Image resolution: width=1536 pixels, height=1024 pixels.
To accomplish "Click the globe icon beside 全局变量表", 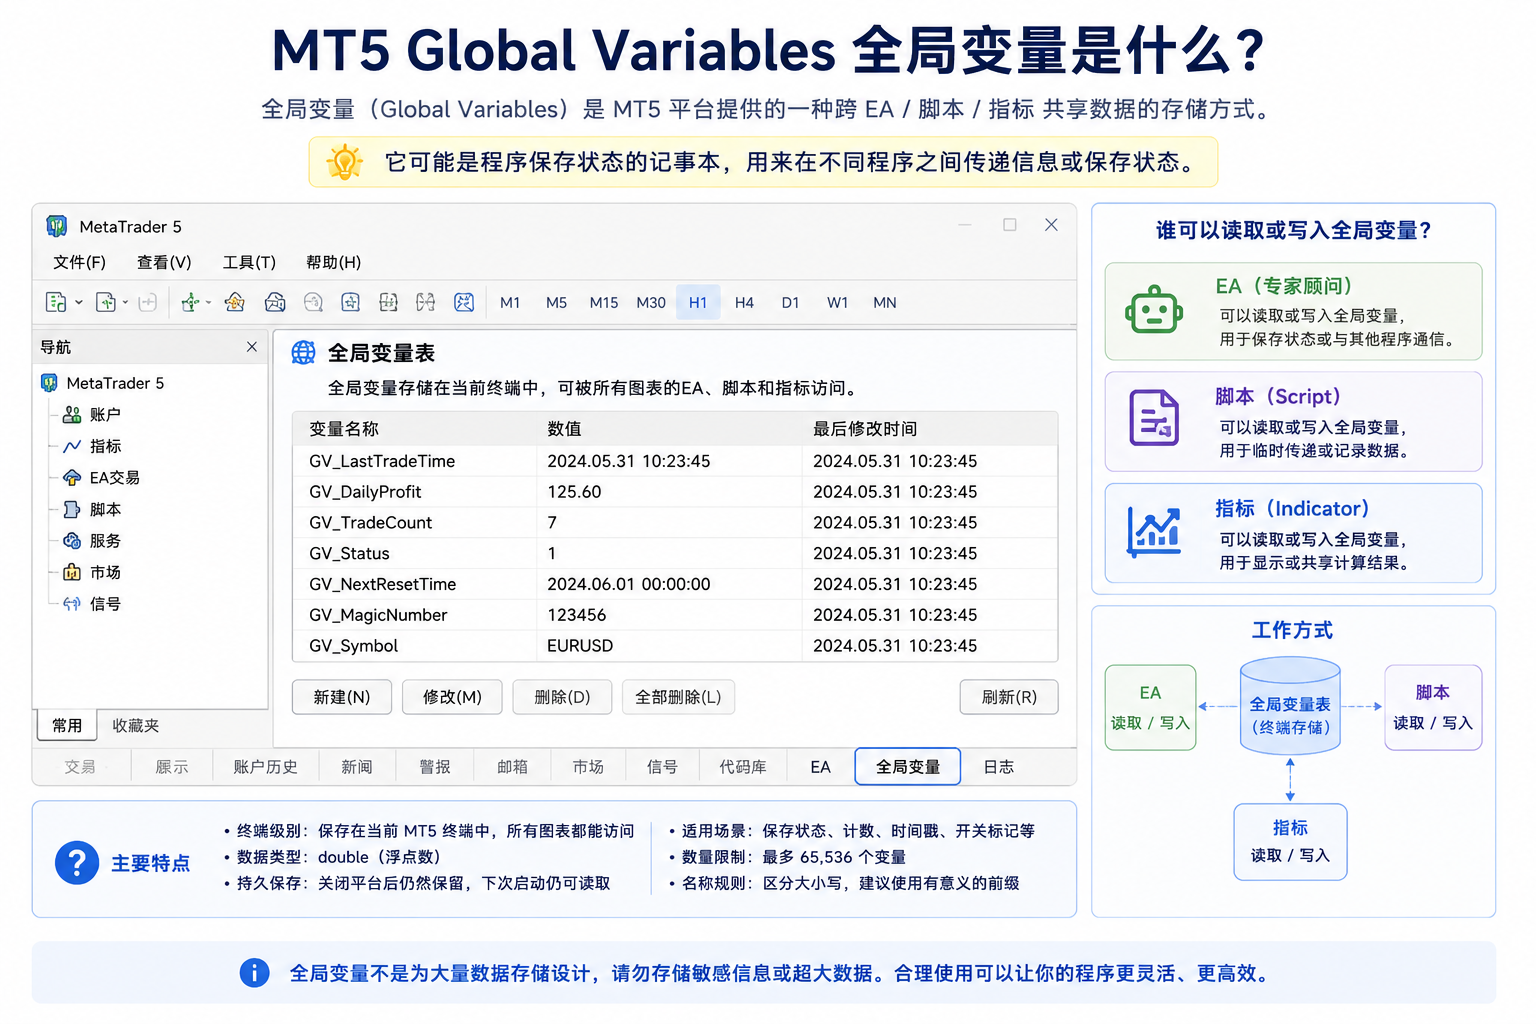I will click(x=303, y=353).
